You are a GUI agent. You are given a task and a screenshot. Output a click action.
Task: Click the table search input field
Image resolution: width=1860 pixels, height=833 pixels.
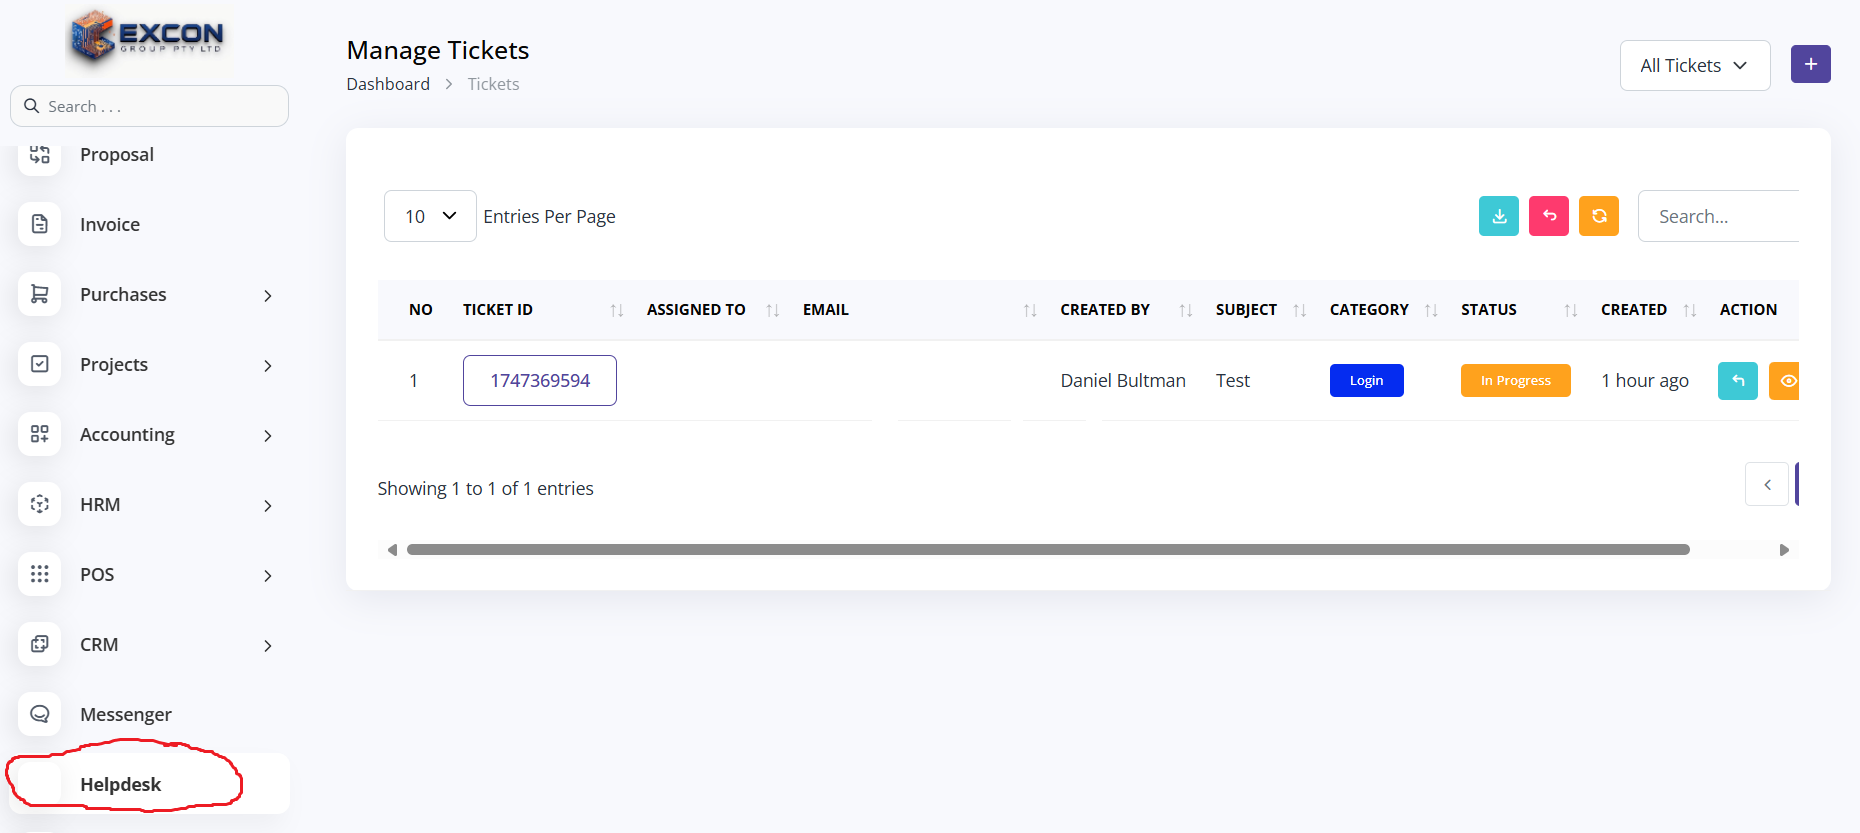[x=1718, y=216]
